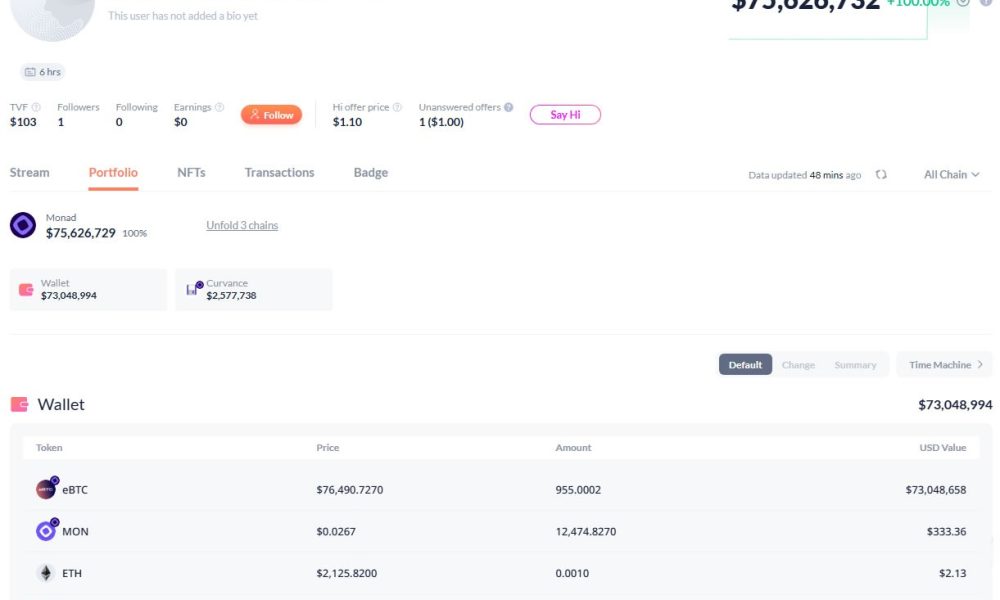Select the Summary view toggle
This screenshot has height=600, width=1000.
(x=855, y=365)
